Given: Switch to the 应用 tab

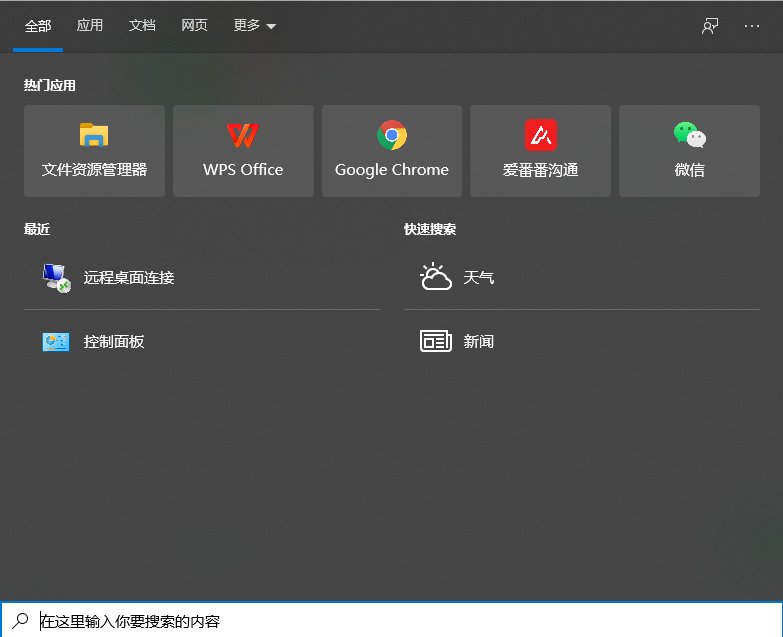Looking at the screenshot, I should coord(90,25).
